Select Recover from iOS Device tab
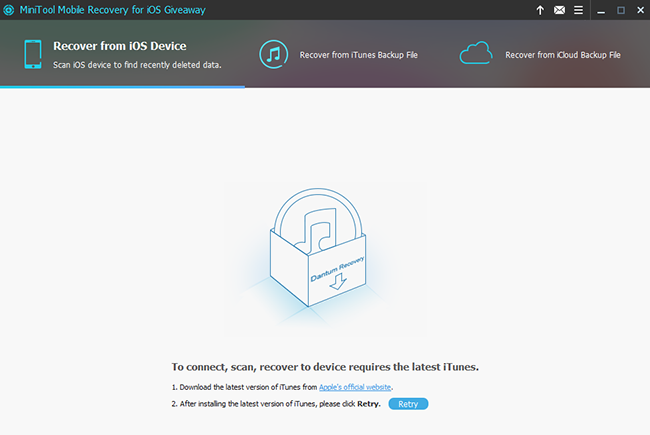 point(123,54)
